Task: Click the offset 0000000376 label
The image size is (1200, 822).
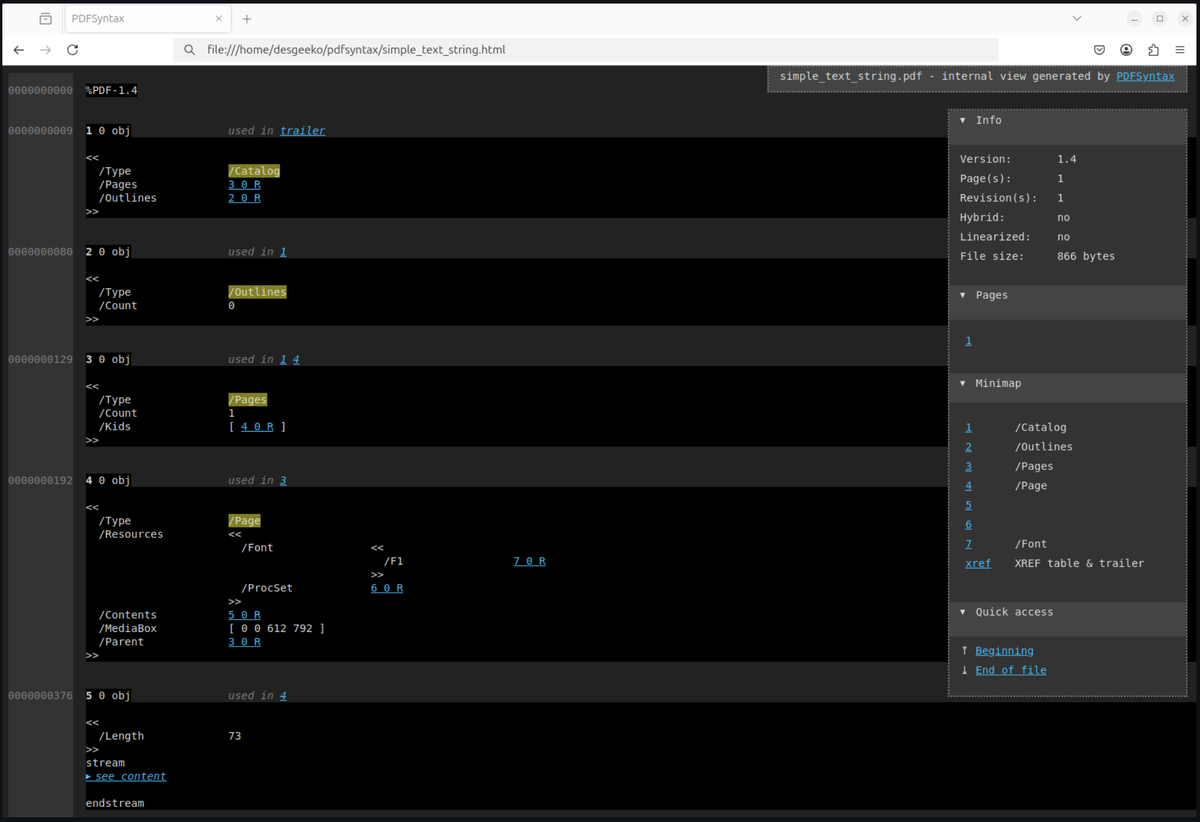Action: point(40,695)
